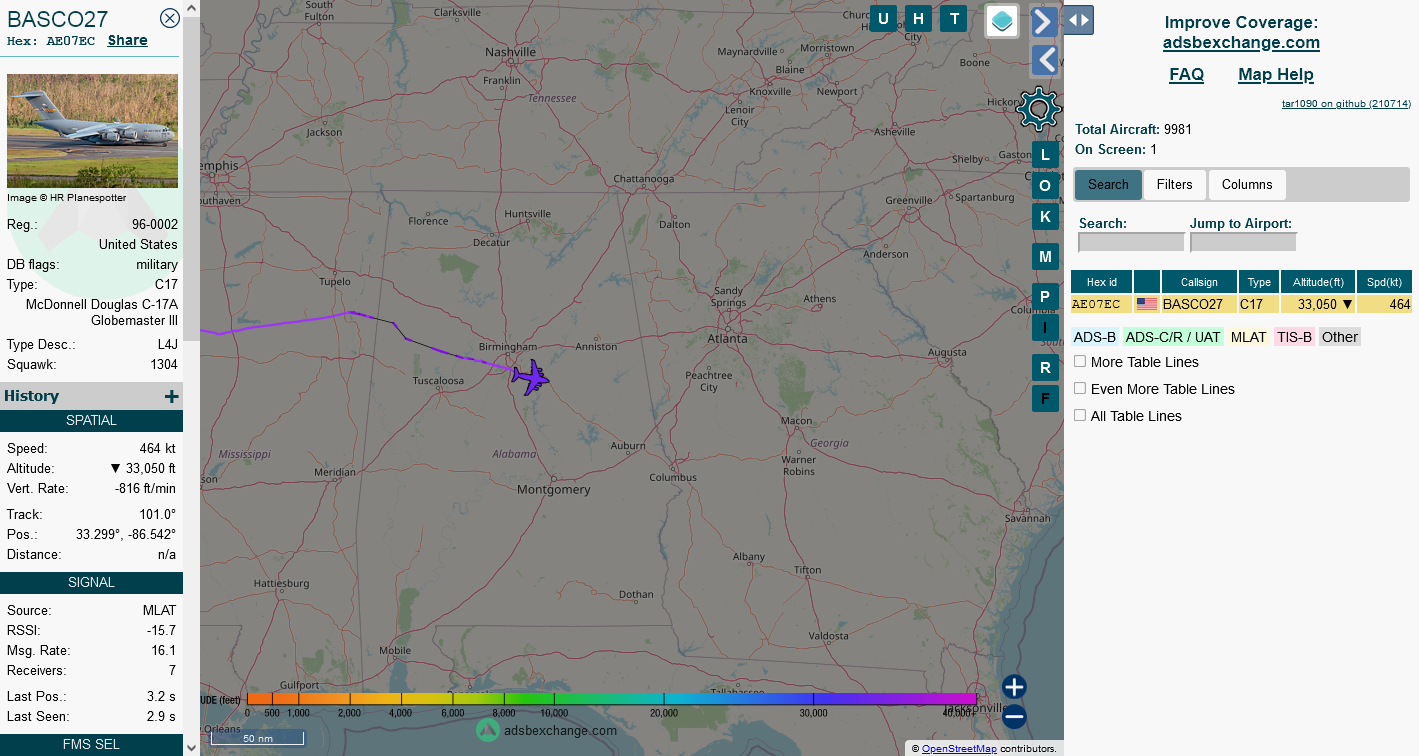The image size is (1419, 756).
Task: Enable All Table Lines checkbox
Action: [1080, 415]
